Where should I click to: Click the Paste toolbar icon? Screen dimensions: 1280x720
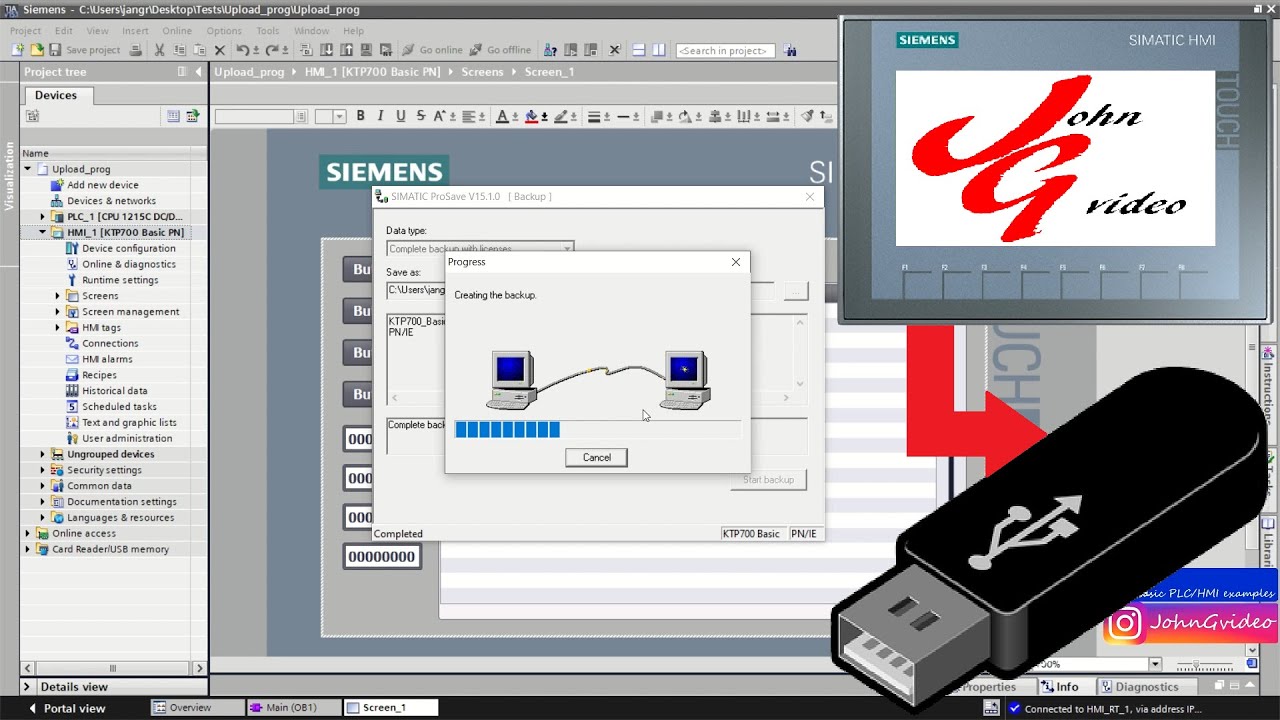[199, 50]
